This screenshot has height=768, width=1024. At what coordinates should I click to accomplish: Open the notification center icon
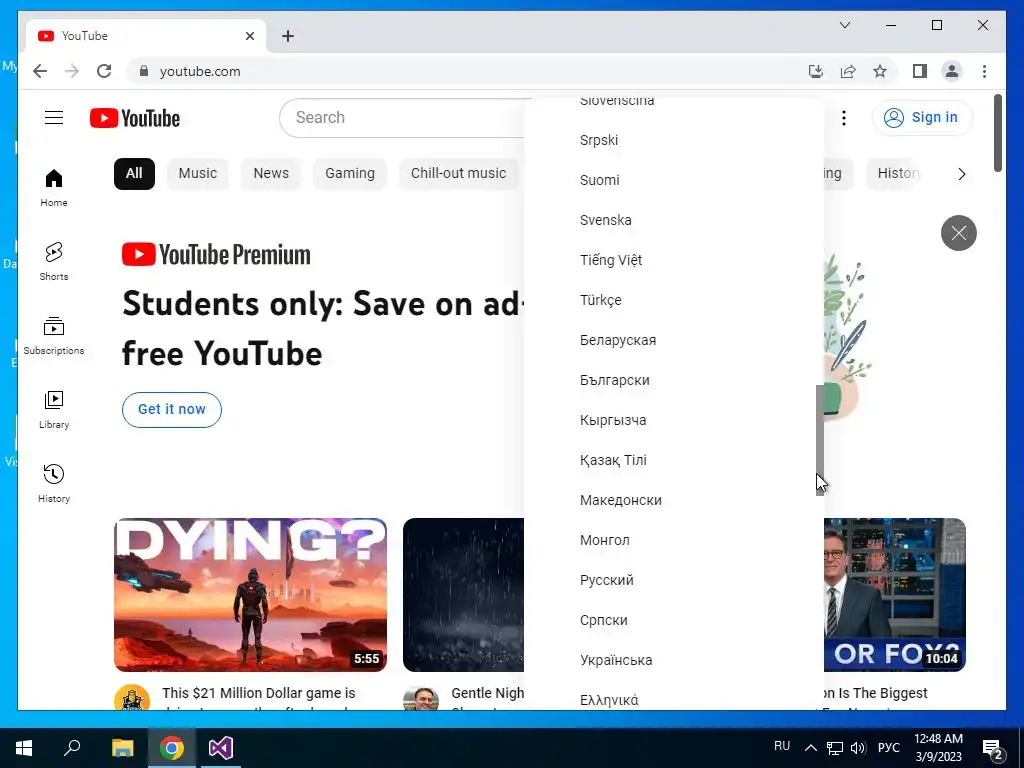click(x=993, y=749)
